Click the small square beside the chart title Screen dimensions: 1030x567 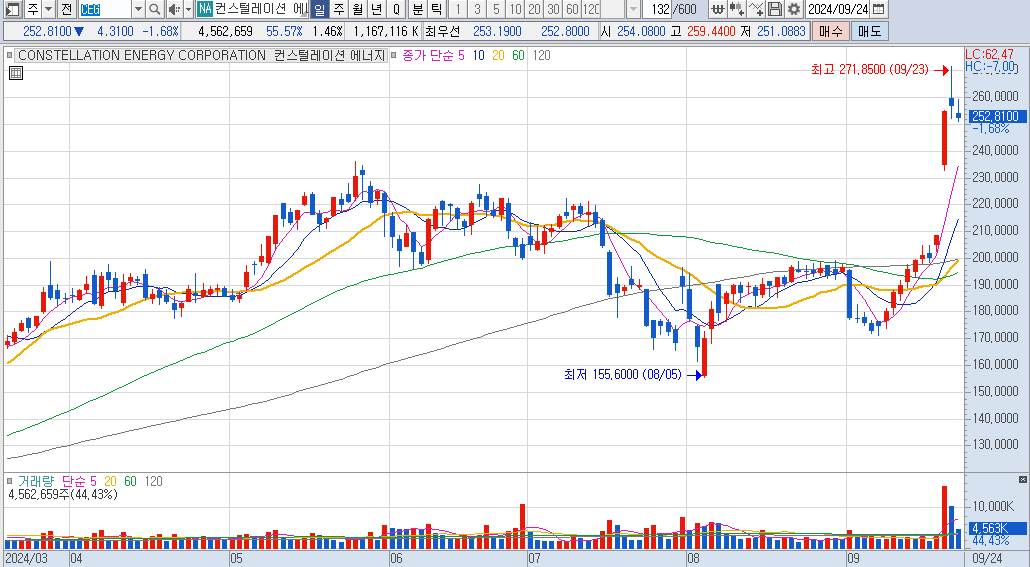(x=9, y=56)
